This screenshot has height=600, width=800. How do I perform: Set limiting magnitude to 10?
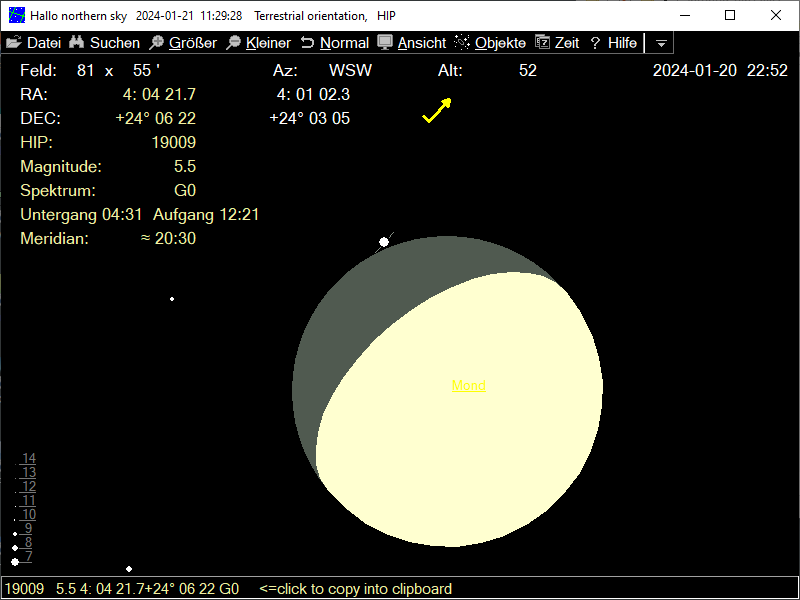(29, 515)
